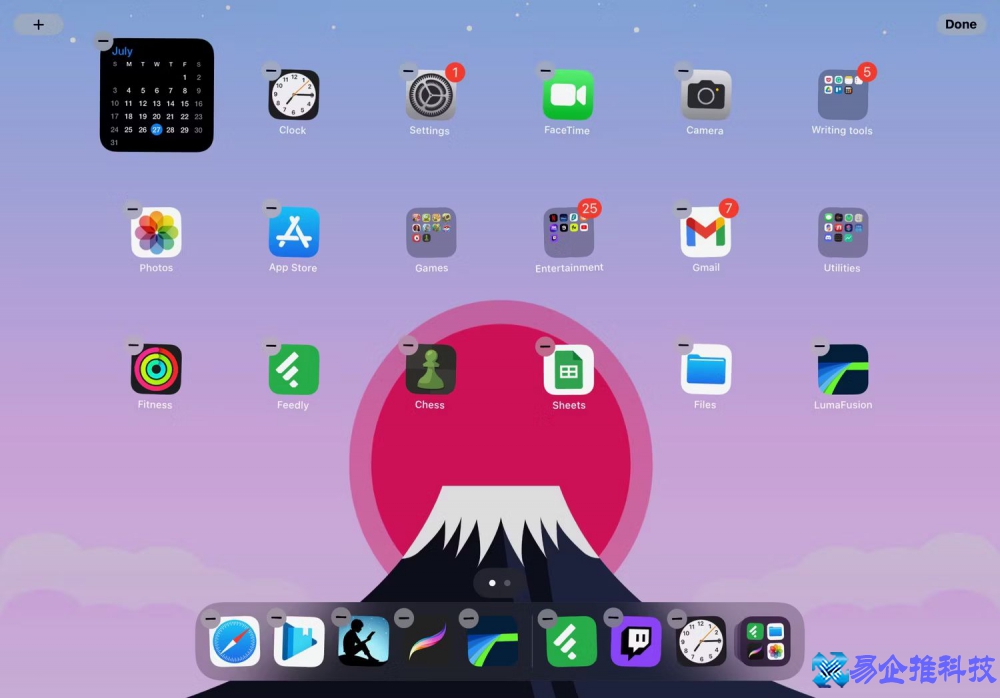Image resolution: width=1000 pixels, height=698 pixels.
Task: Open the Writing tools folder
Action: pos(842,95)
